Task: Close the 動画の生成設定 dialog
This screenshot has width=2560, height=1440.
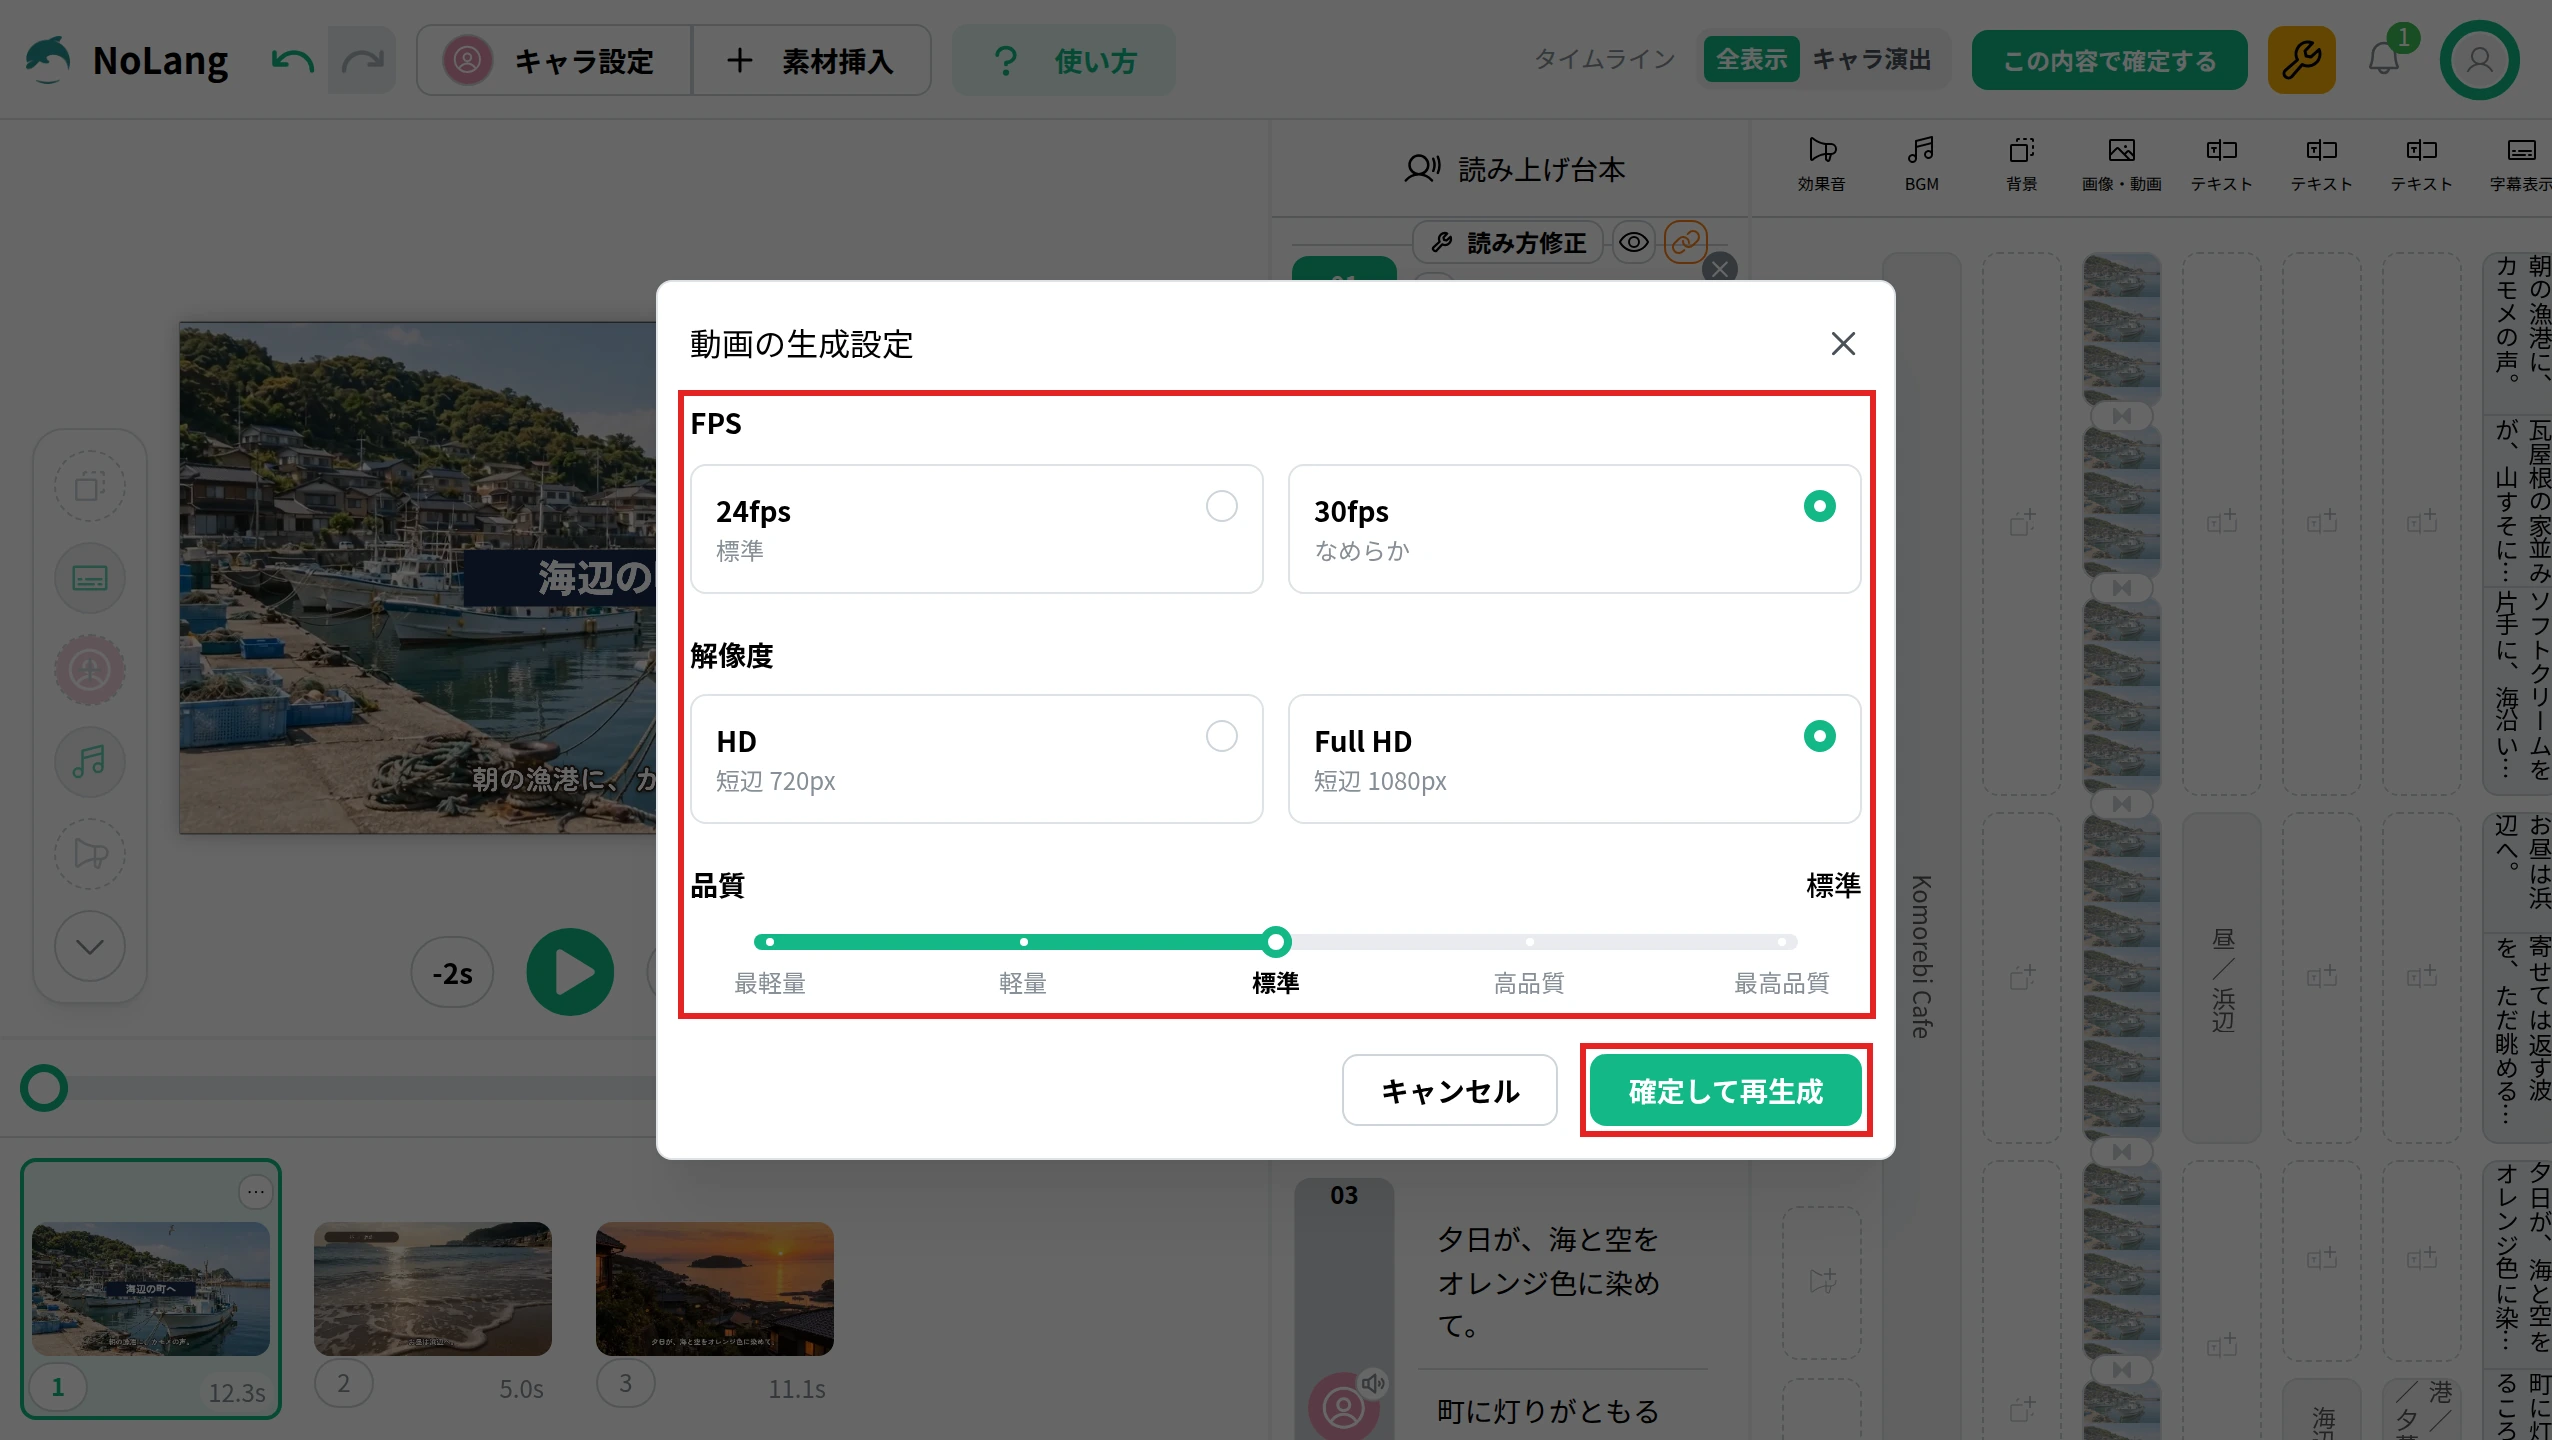Action: click(x=1843, y=344)
